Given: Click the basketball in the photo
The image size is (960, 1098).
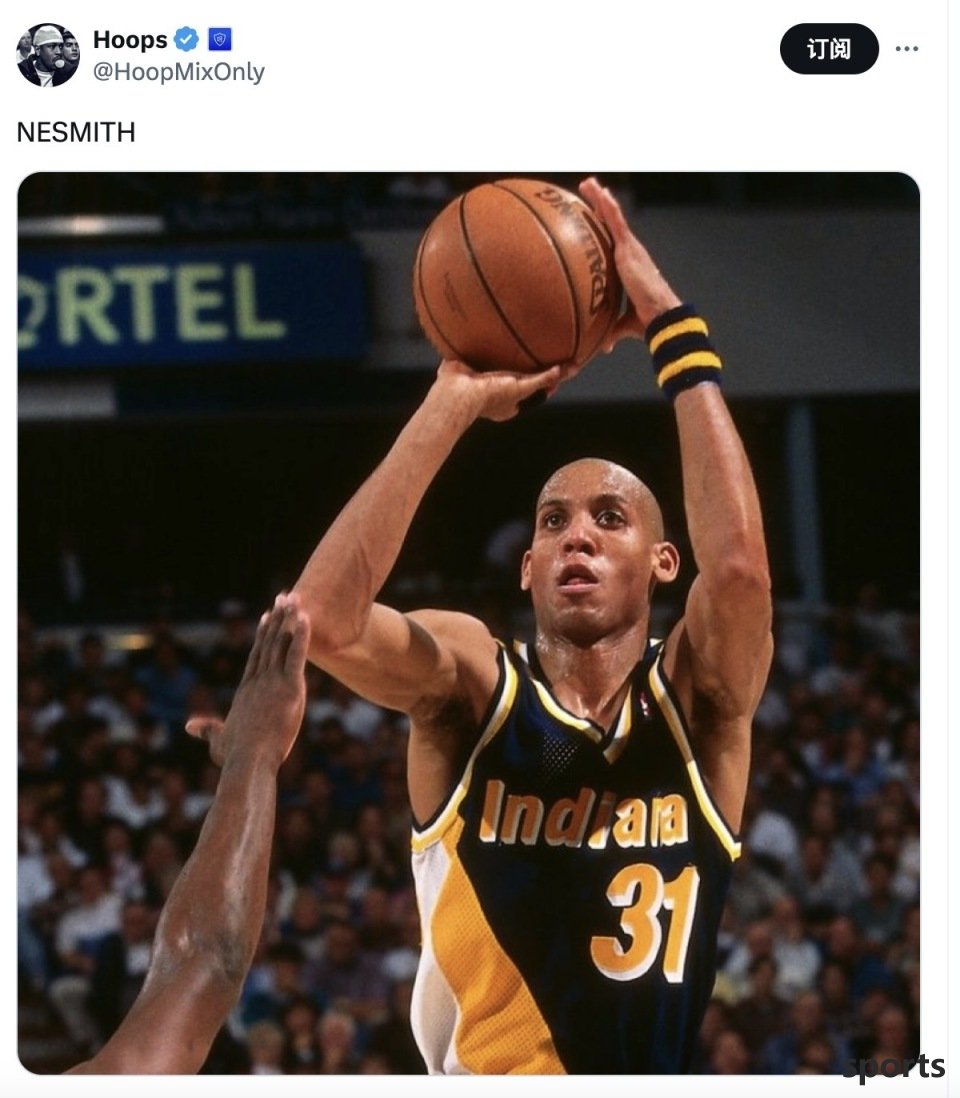Looking at the screenshot, I should pos(518,274).
